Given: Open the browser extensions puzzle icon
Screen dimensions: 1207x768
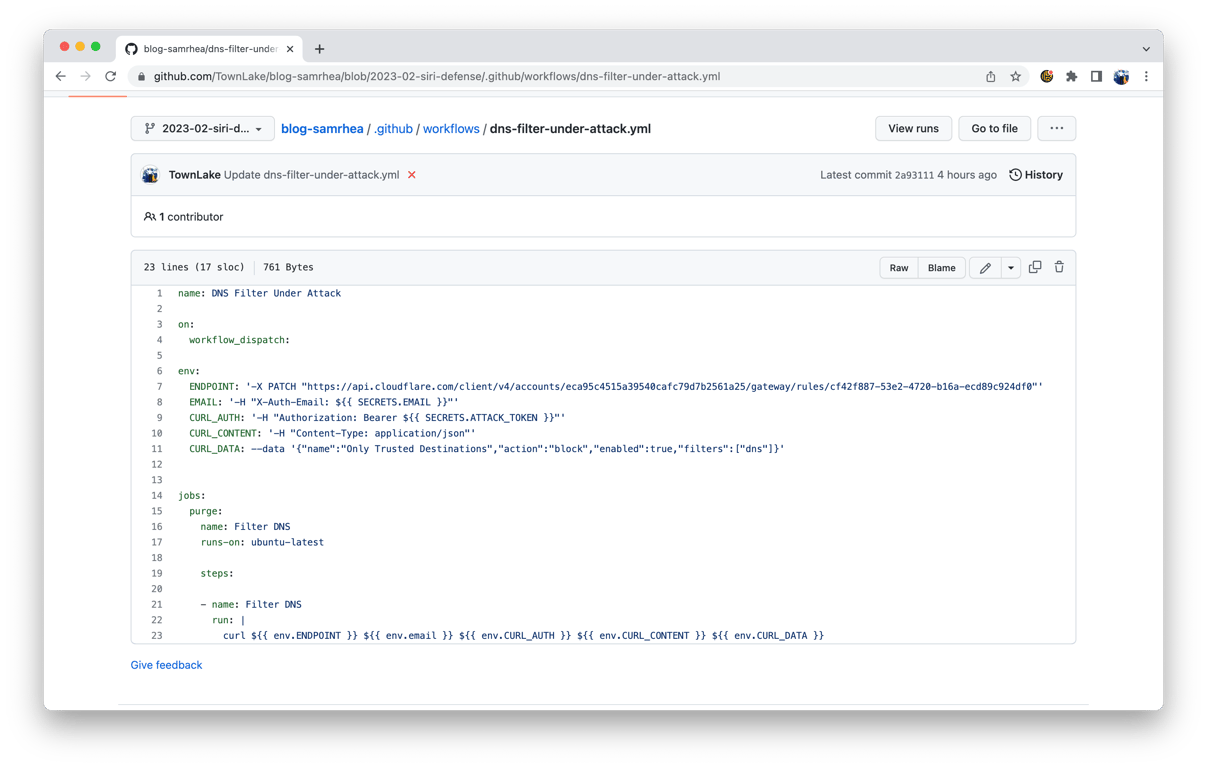Looking at the screenshot, I should pos(1072,76).
